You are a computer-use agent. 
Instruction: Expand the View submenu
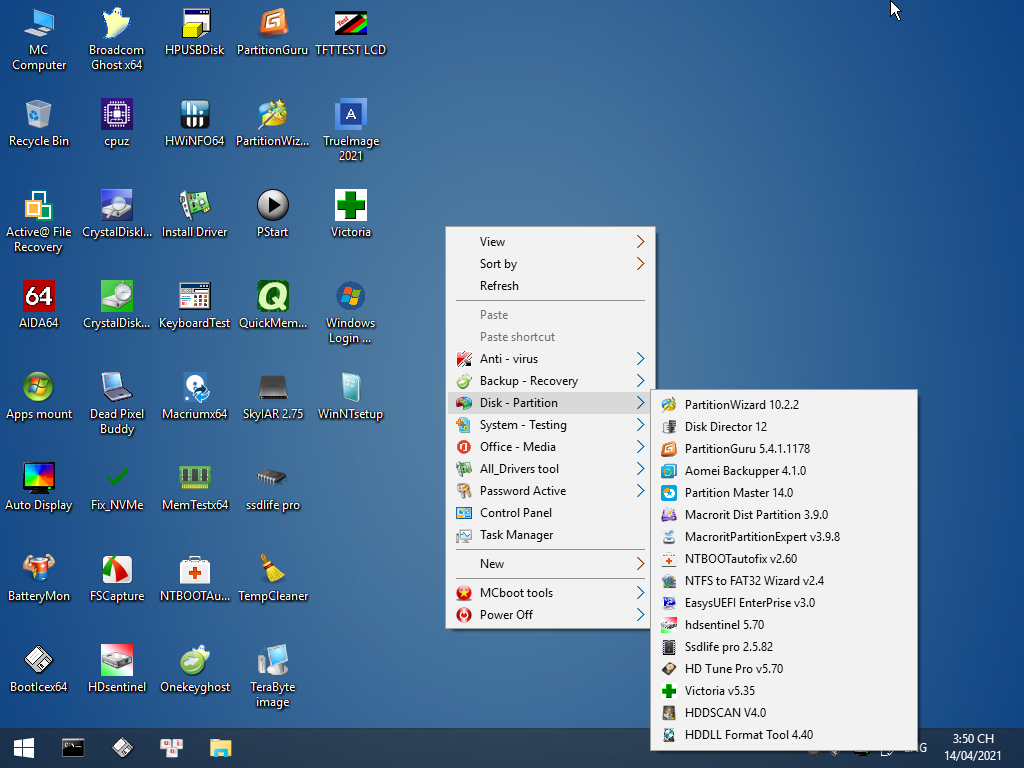pos(550,242)
